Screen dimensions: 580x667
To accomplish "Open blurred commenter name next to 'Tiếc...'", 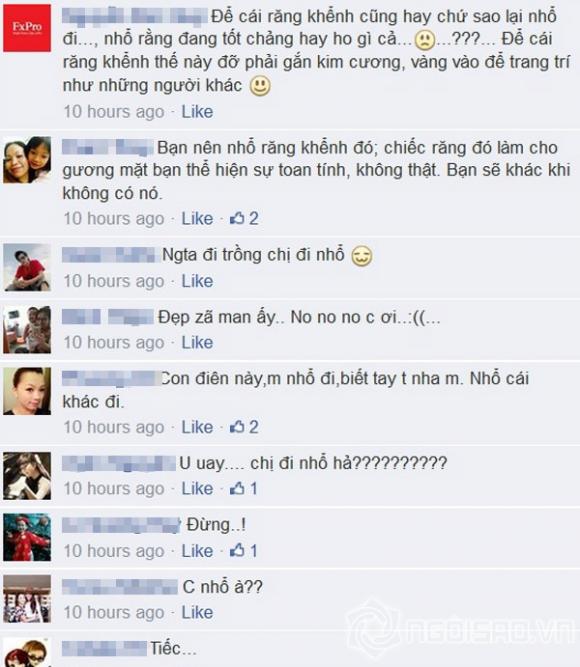I will pos(104,649).
